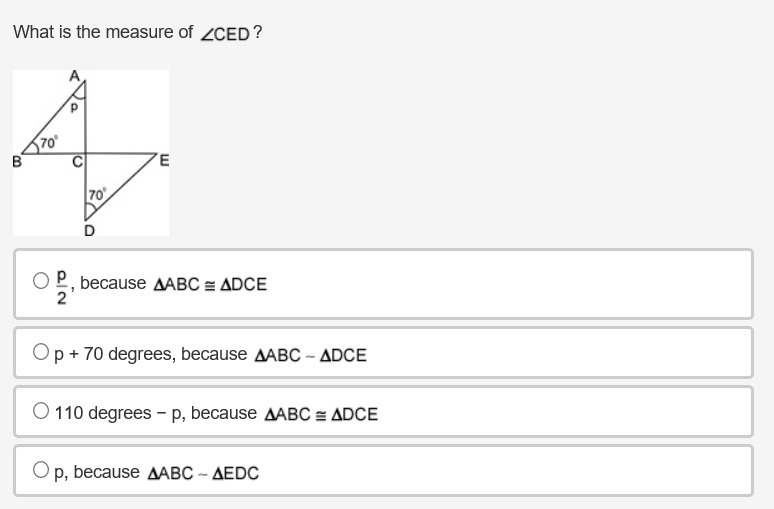Click 'ΔABC ~ ΔDCE' text in second option
This screenshot has height=509, width=774.
click(x=310, y=355)
